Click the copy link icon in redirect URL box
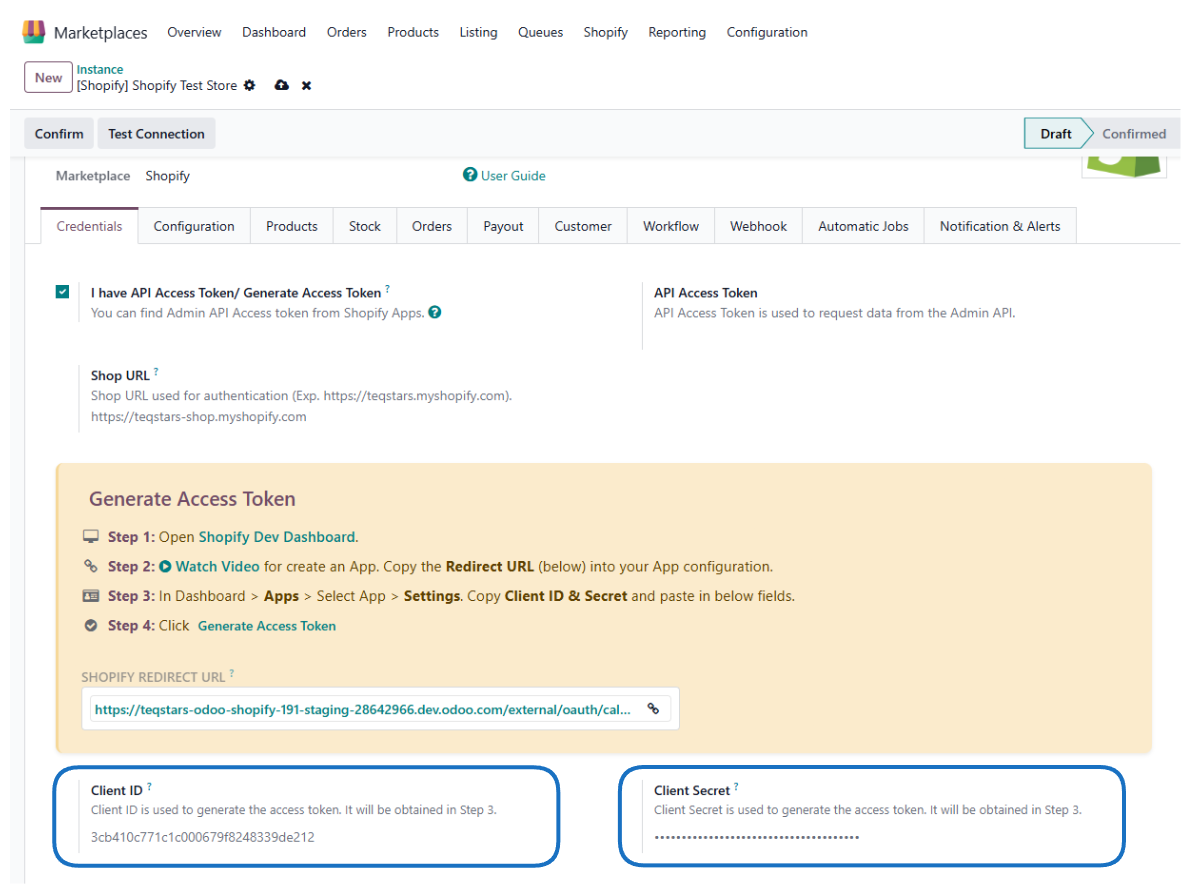 pos(653,709)
